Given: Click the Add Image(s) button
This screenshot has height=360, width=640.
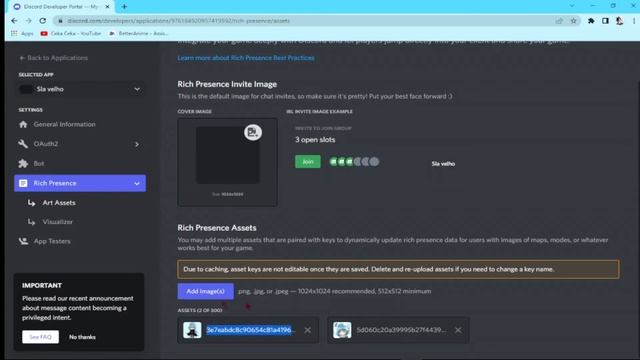Looking at the screenshot, I should click(205, 291).
